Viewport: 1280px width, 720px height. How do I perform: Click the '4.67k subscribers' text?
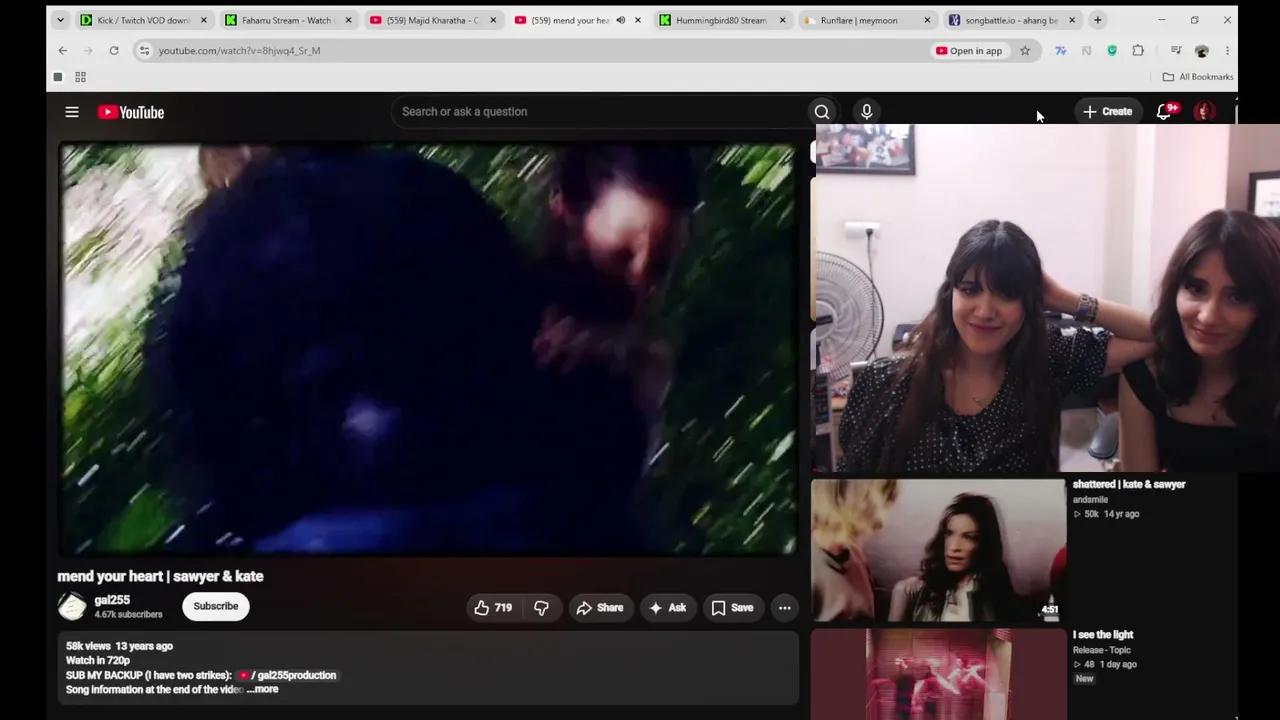[x=128, y=614]
